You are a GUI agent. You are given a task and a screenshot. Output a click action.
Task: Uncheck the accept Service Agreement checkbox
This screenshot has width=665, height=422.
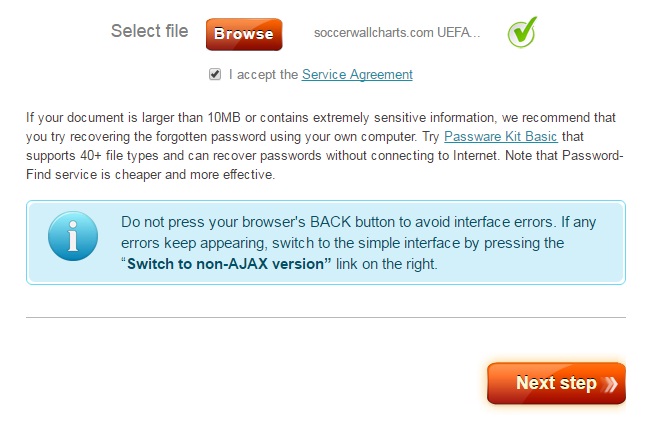coord(215,74)
